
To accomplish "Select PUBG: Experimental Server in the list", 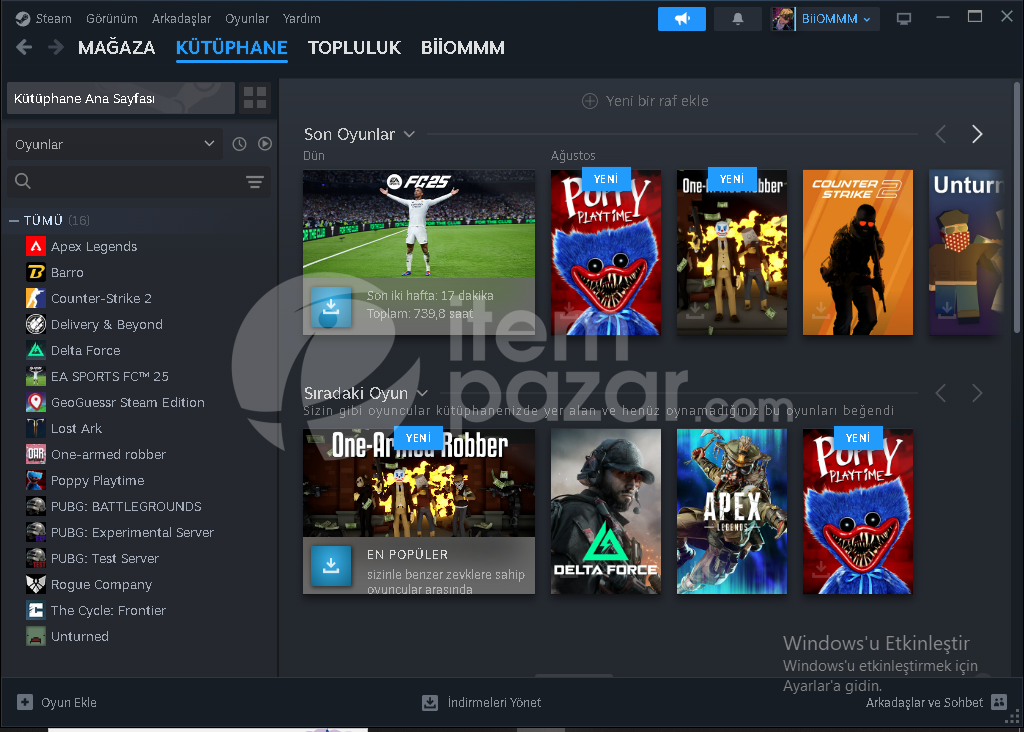I will (132, 532).
